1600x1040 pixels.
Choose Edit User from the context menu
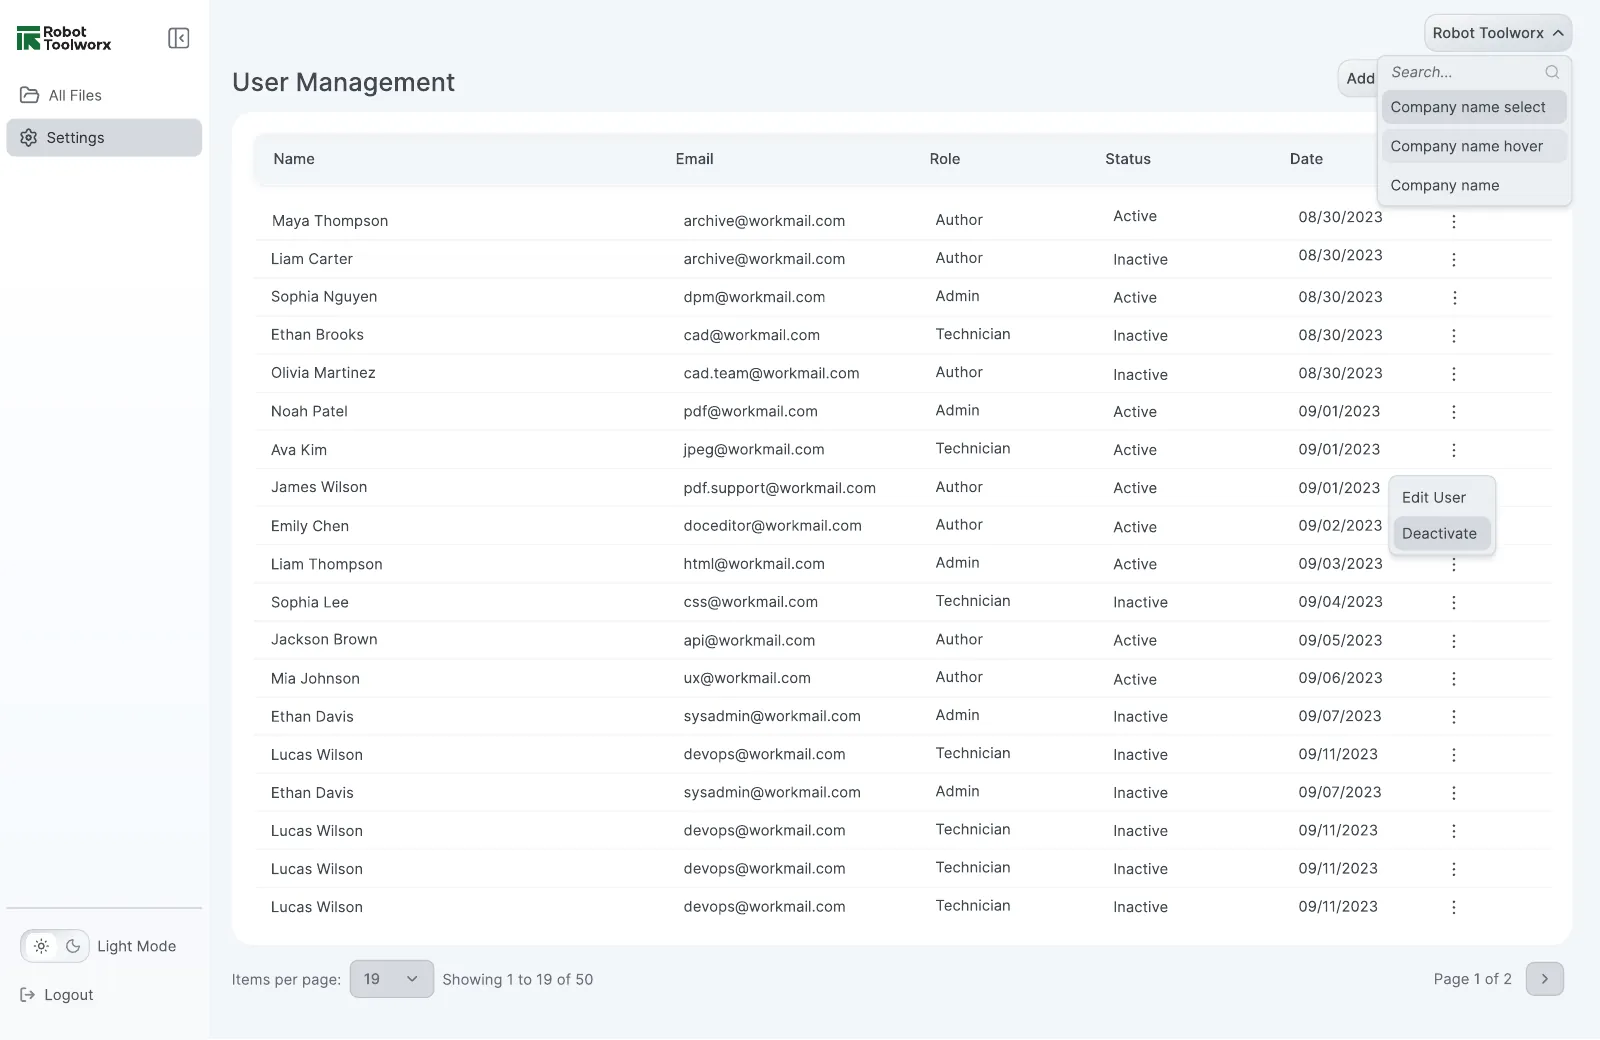coord(1441,497)
